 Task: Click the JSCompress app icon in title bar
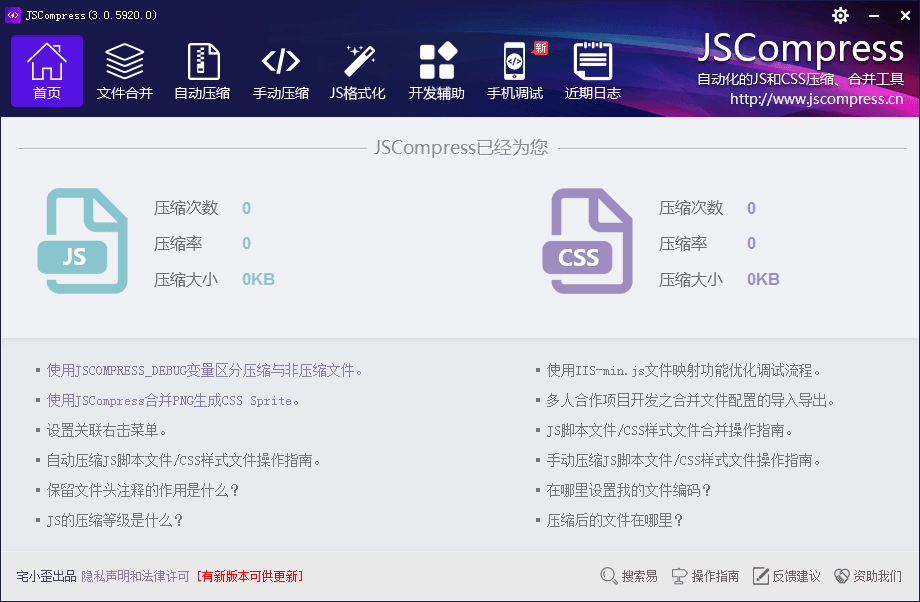click(13, 15)
